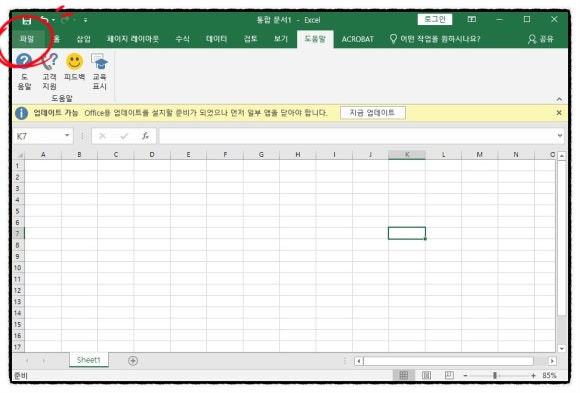Switch to the 페이지 레이아웃 tab
Viewport: 580px width, 393px height.
(x=133, y=39)
